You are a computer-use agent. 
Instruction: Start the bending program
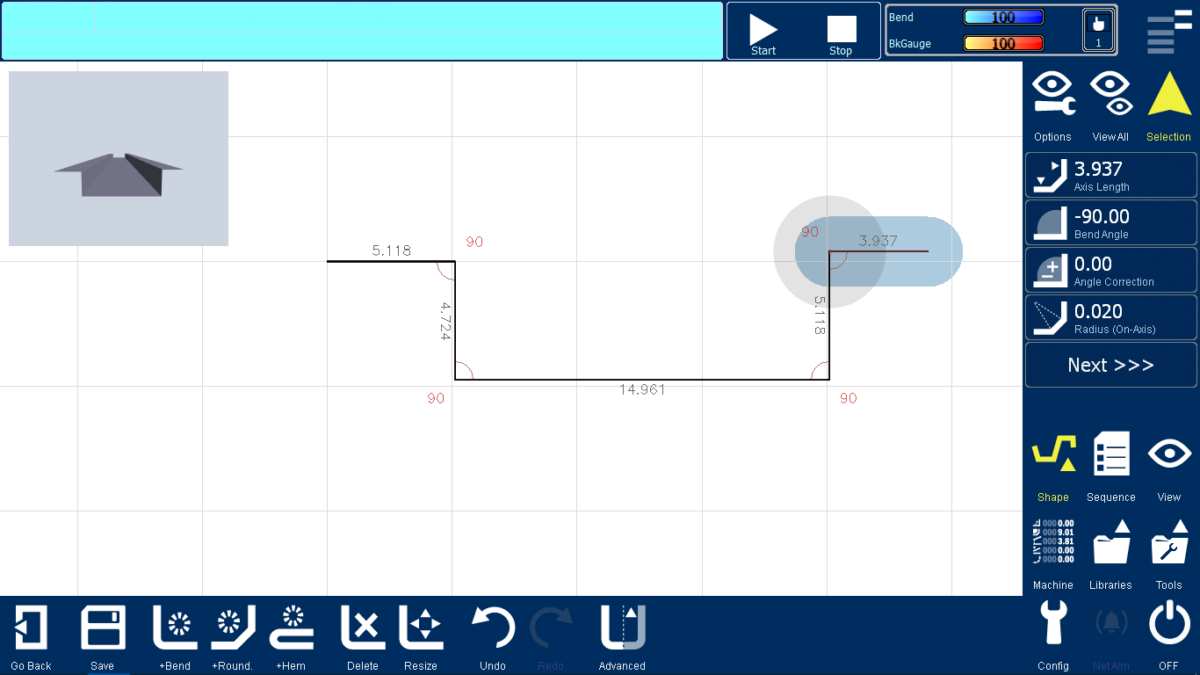pyautogui.click(x=763, y=33)
